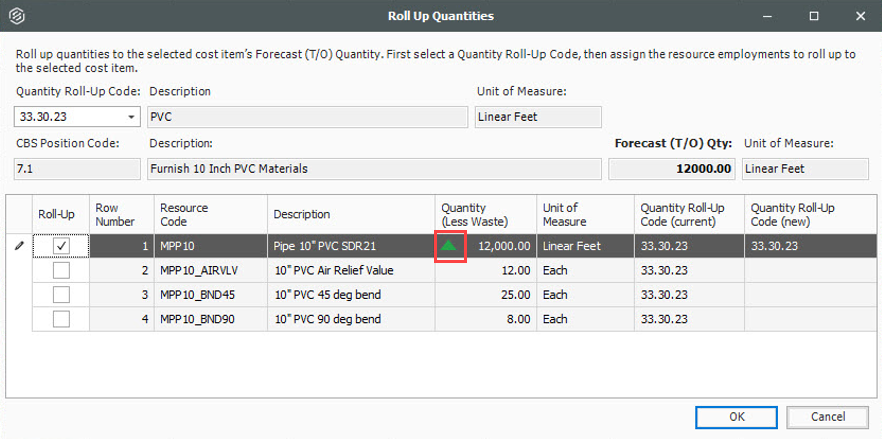Enable Roll-Up for MPP10_BND45 row
The width and height of the screenshot is (882, 439).
61,295
